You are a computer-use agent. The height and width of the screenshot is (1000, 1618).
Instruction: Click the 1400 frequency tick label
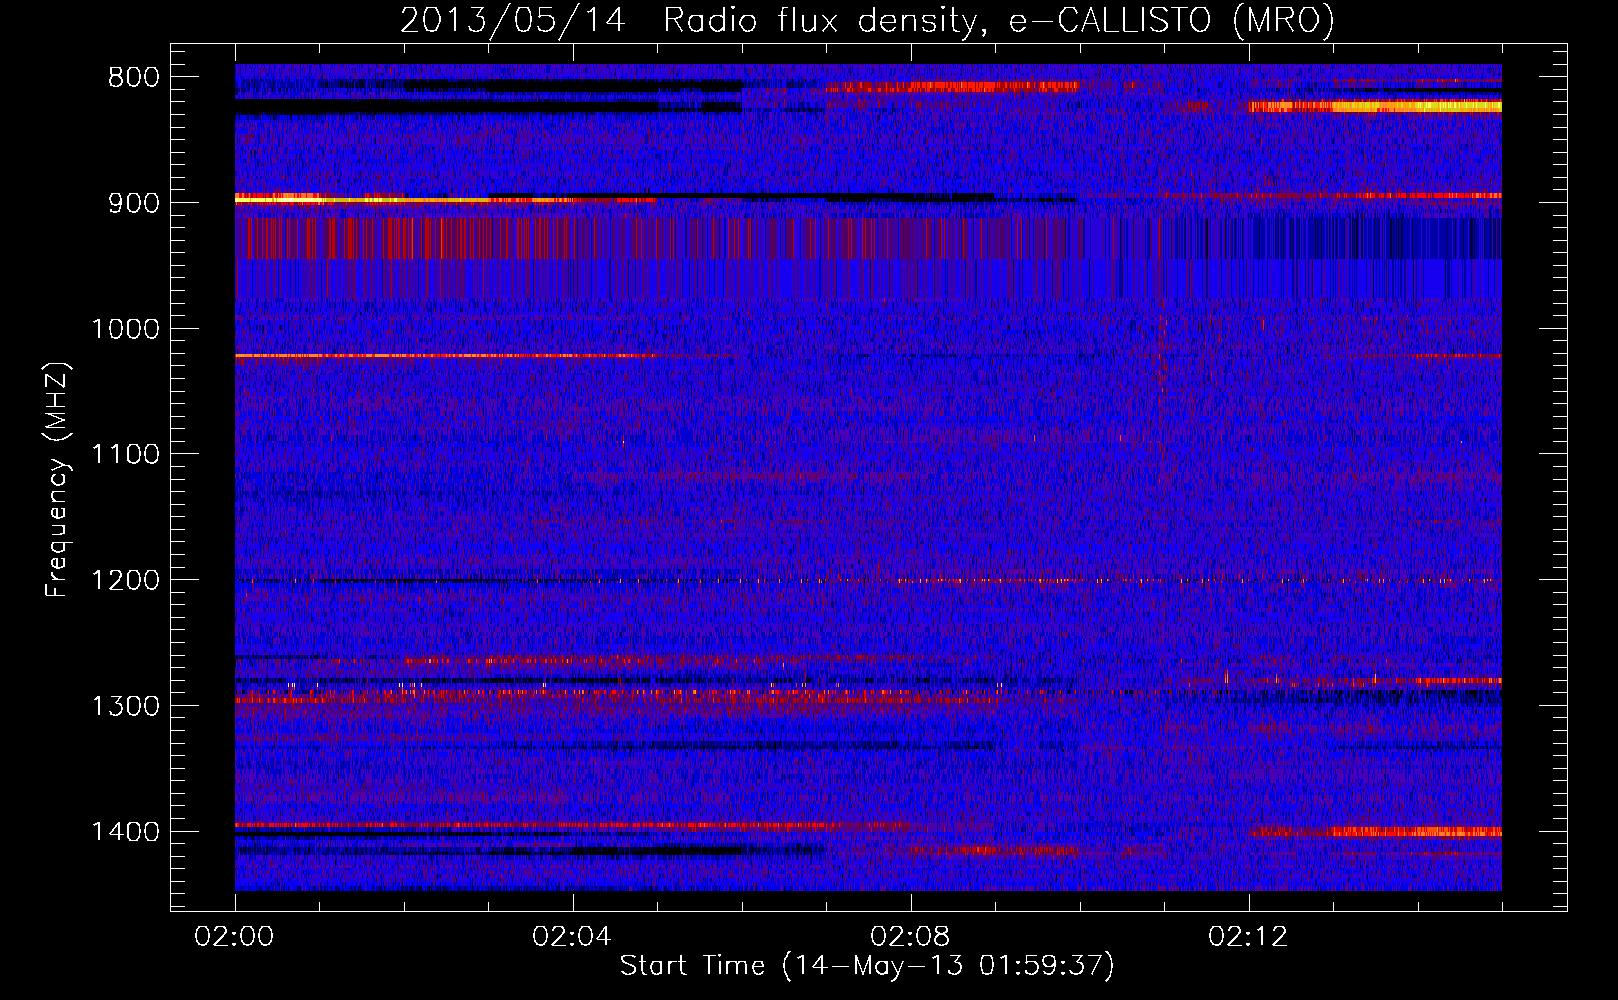tap(125, 832)
